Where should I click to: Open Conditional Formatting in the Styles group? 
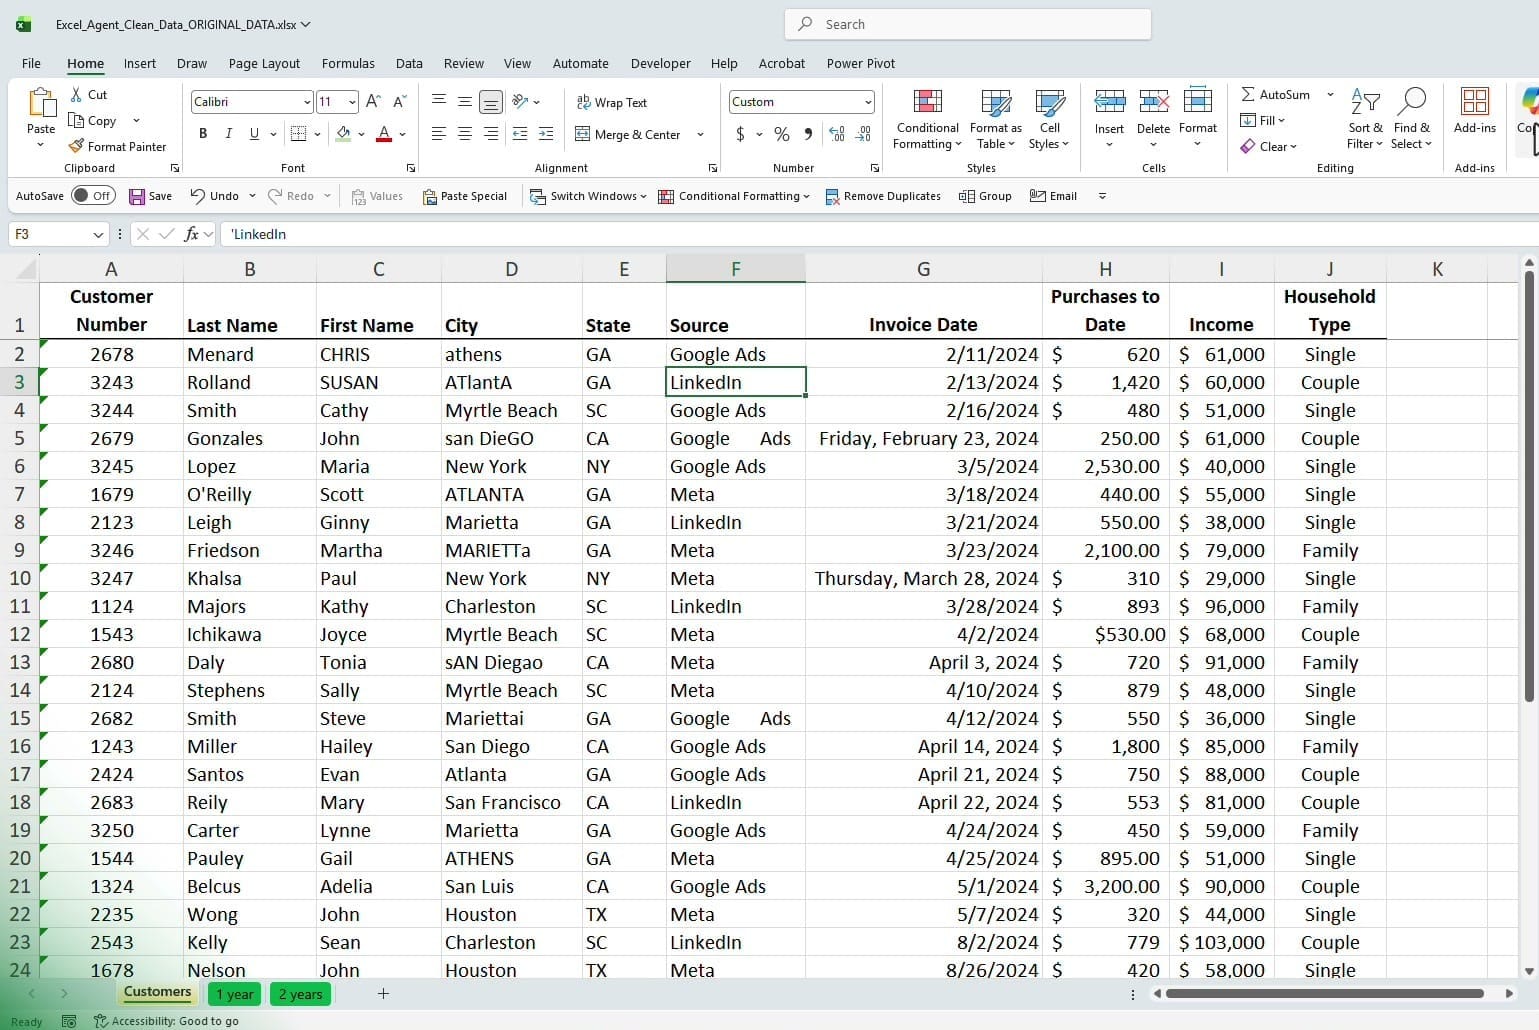926,118
